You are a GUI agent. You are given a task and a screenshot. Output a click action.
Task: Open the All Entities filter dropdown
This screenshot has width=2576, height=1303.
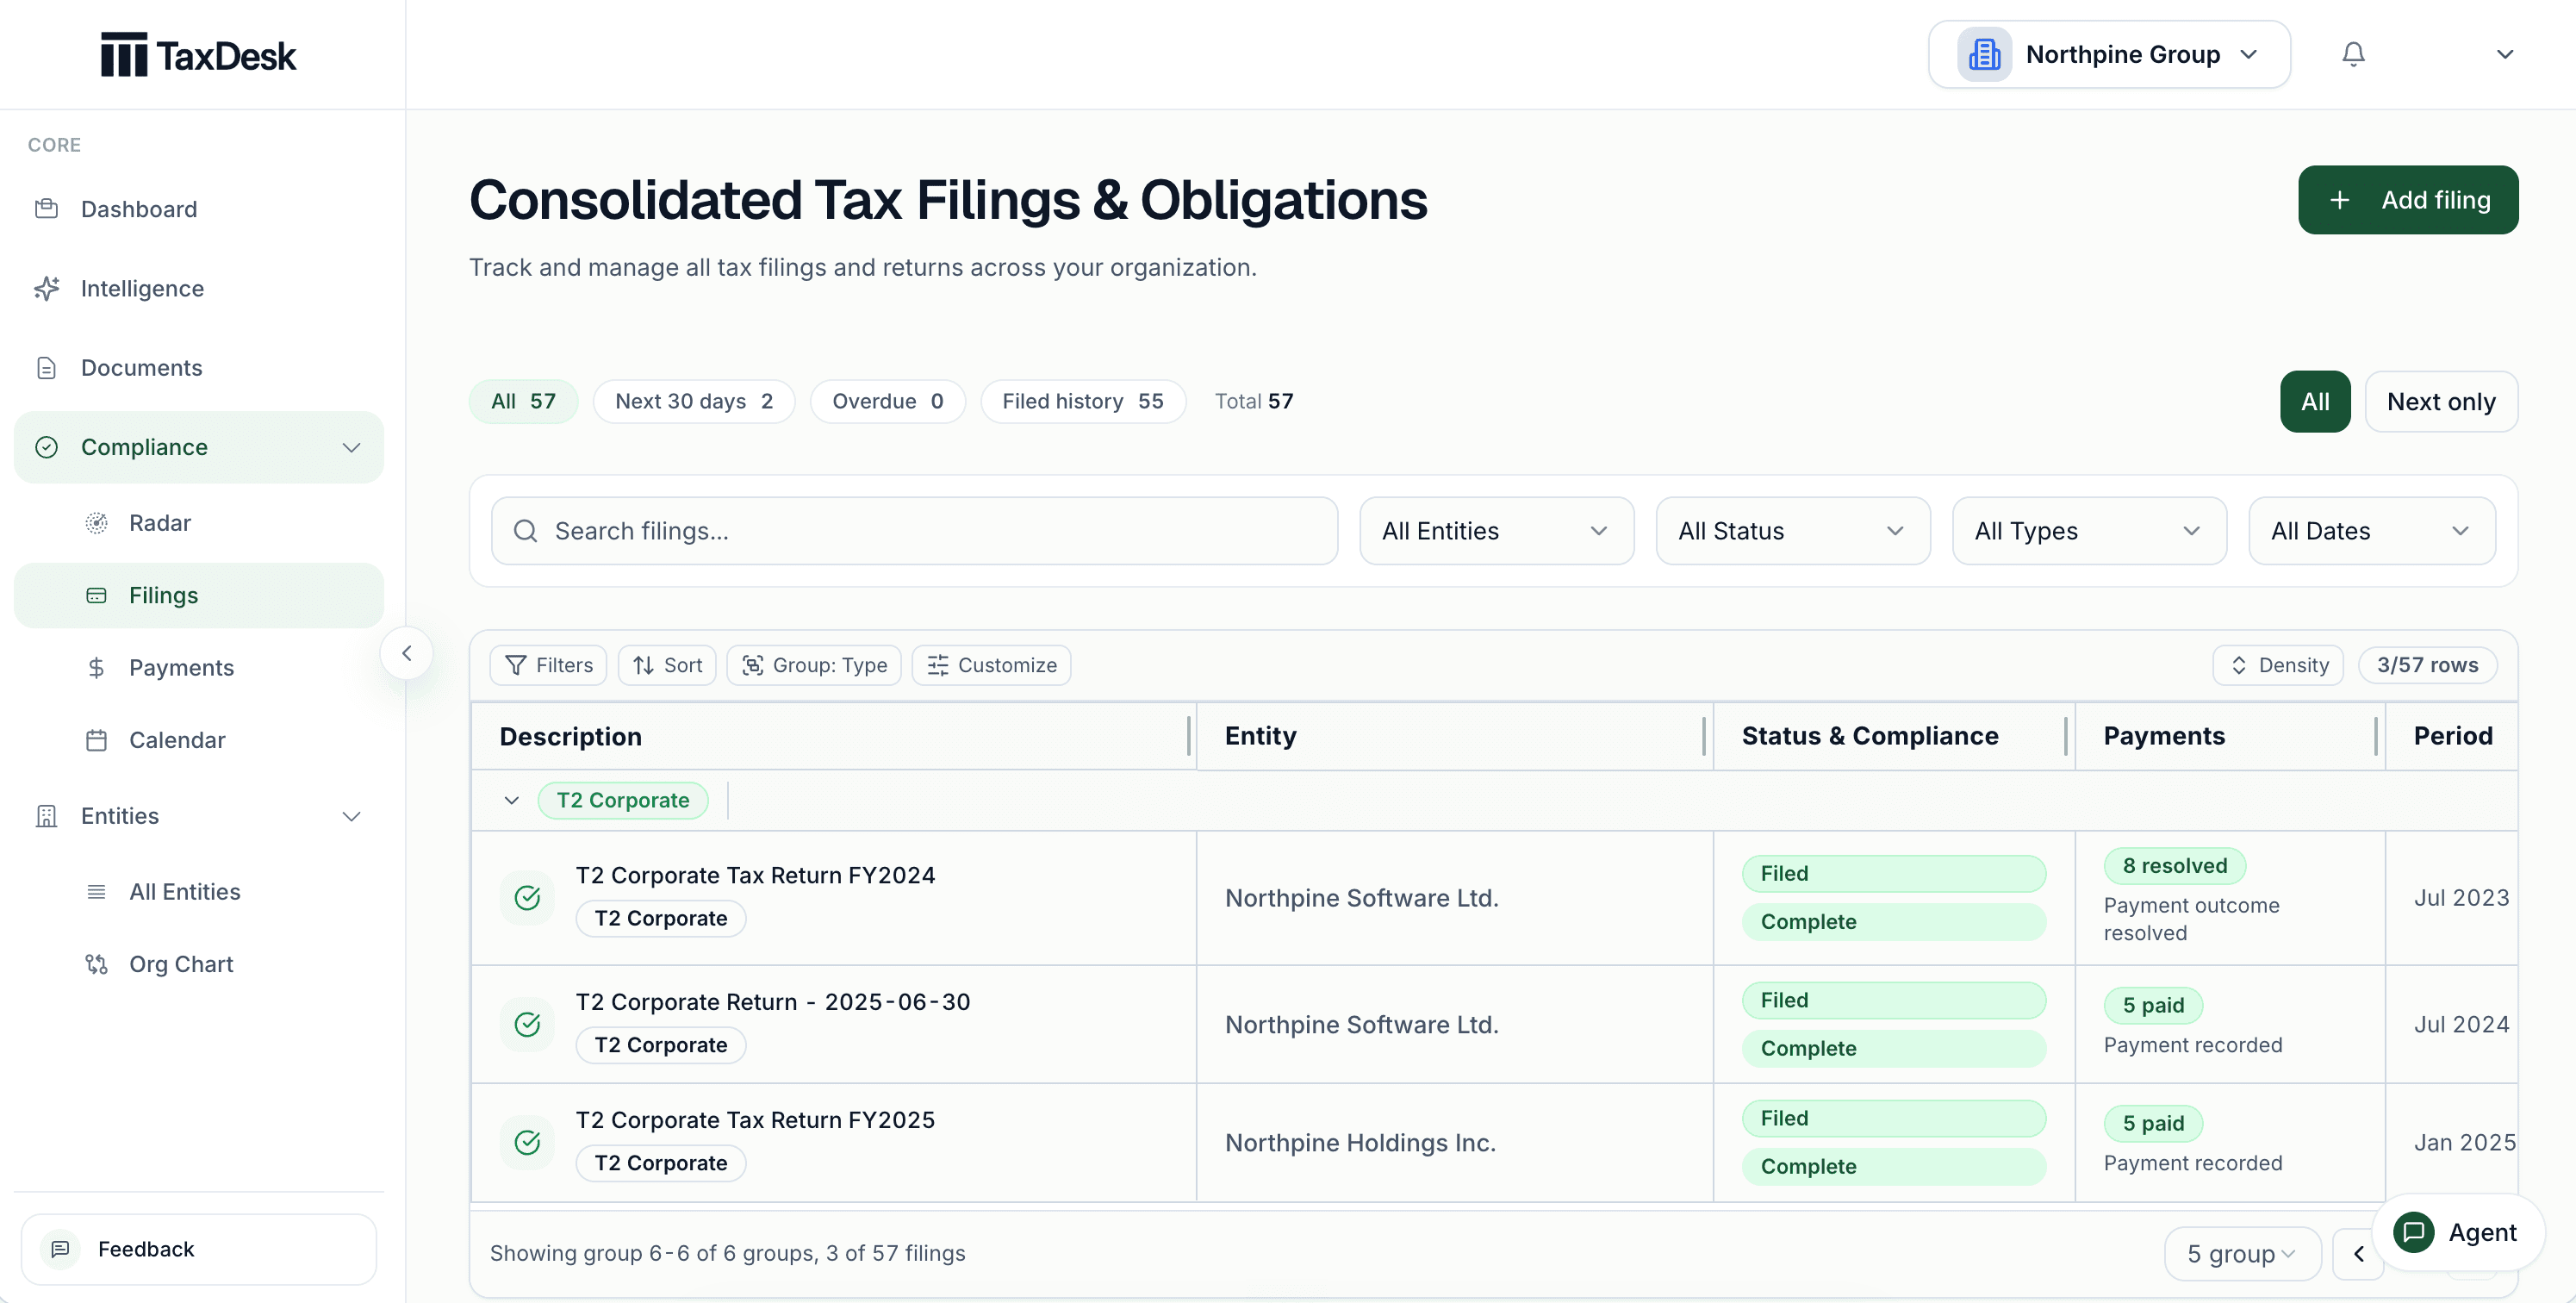coord(1496,531)
